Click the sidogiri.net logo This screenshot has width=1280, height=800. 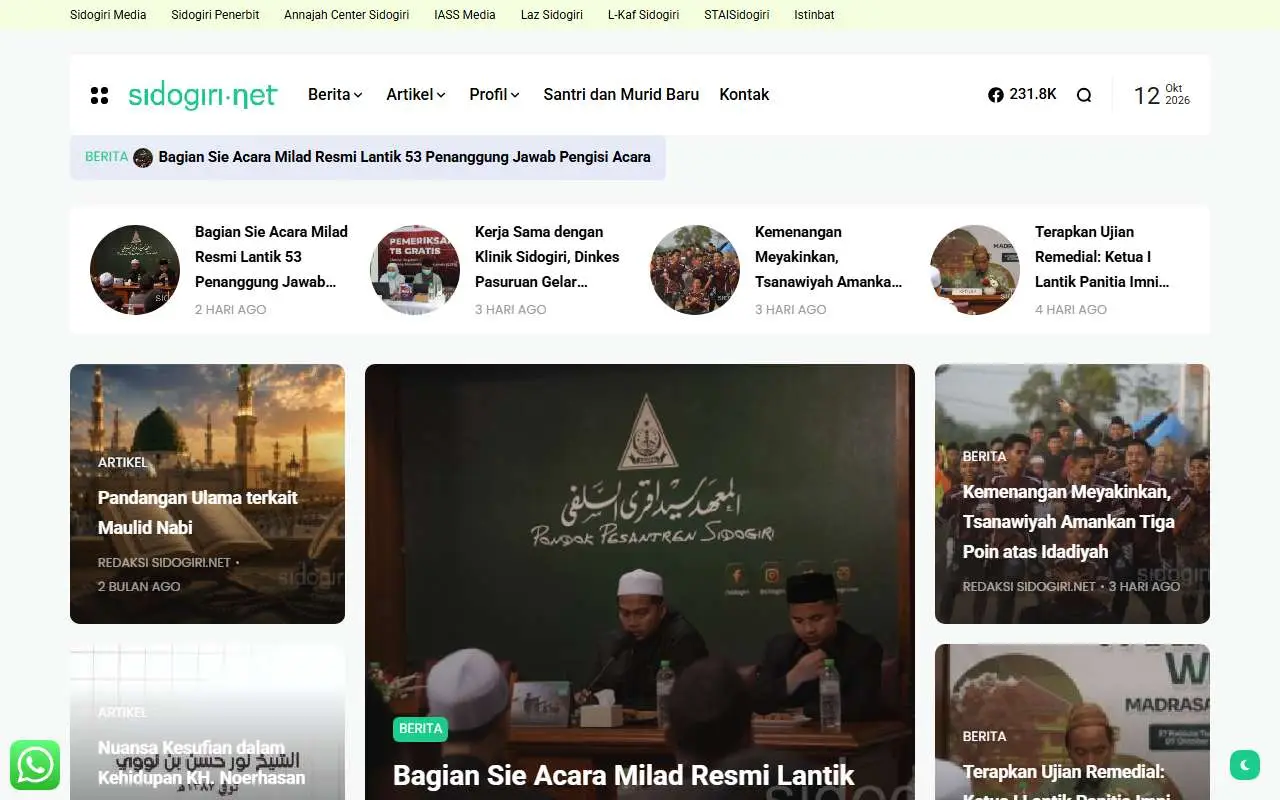[203, 95]
